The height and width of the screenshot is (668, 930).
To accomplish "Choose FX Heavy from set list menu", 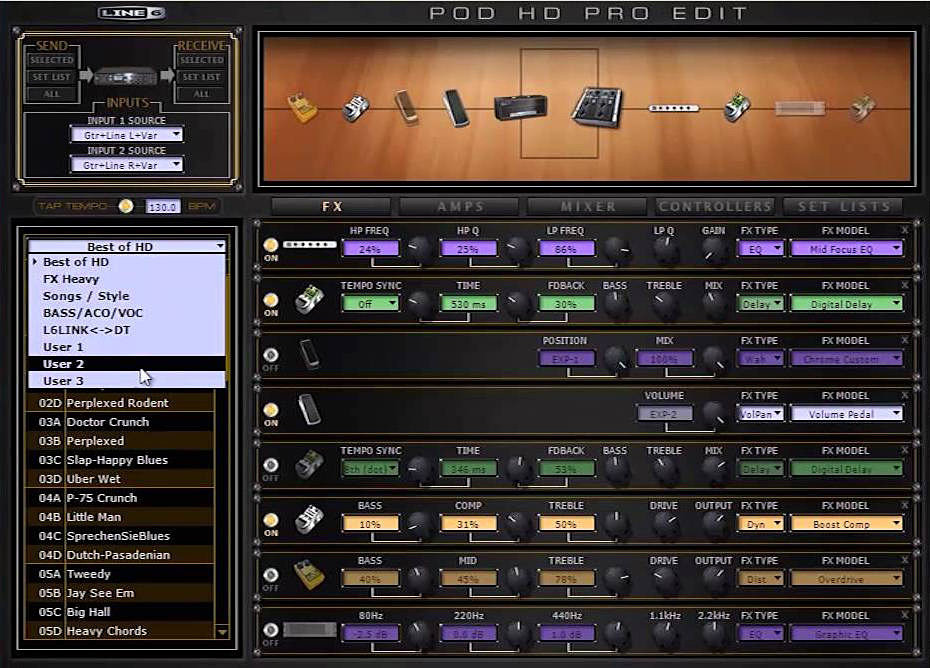I will click(126, 279).
